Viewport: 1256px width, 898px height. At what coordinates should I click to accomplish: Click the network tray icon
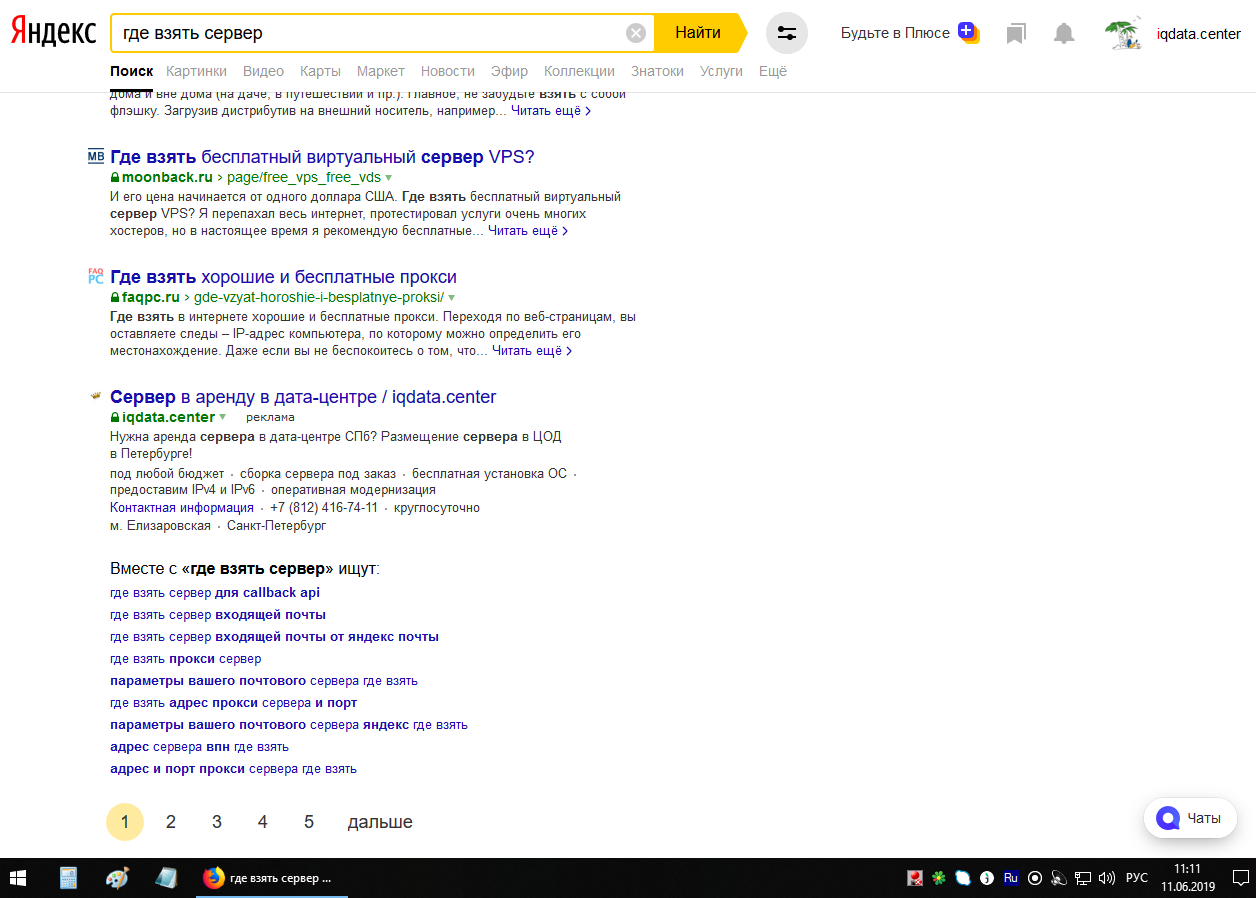coord(1083,878)
